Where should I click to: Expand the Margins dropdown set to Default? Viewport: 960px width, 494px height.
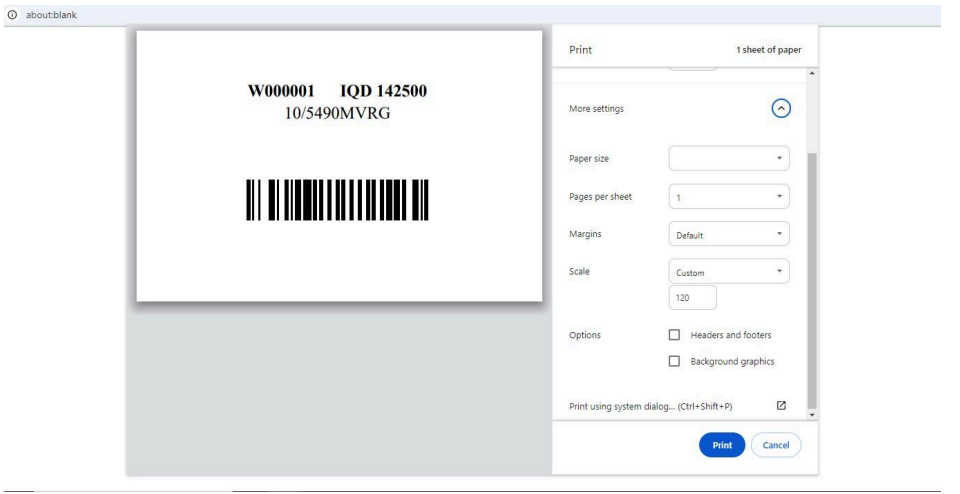728,235
